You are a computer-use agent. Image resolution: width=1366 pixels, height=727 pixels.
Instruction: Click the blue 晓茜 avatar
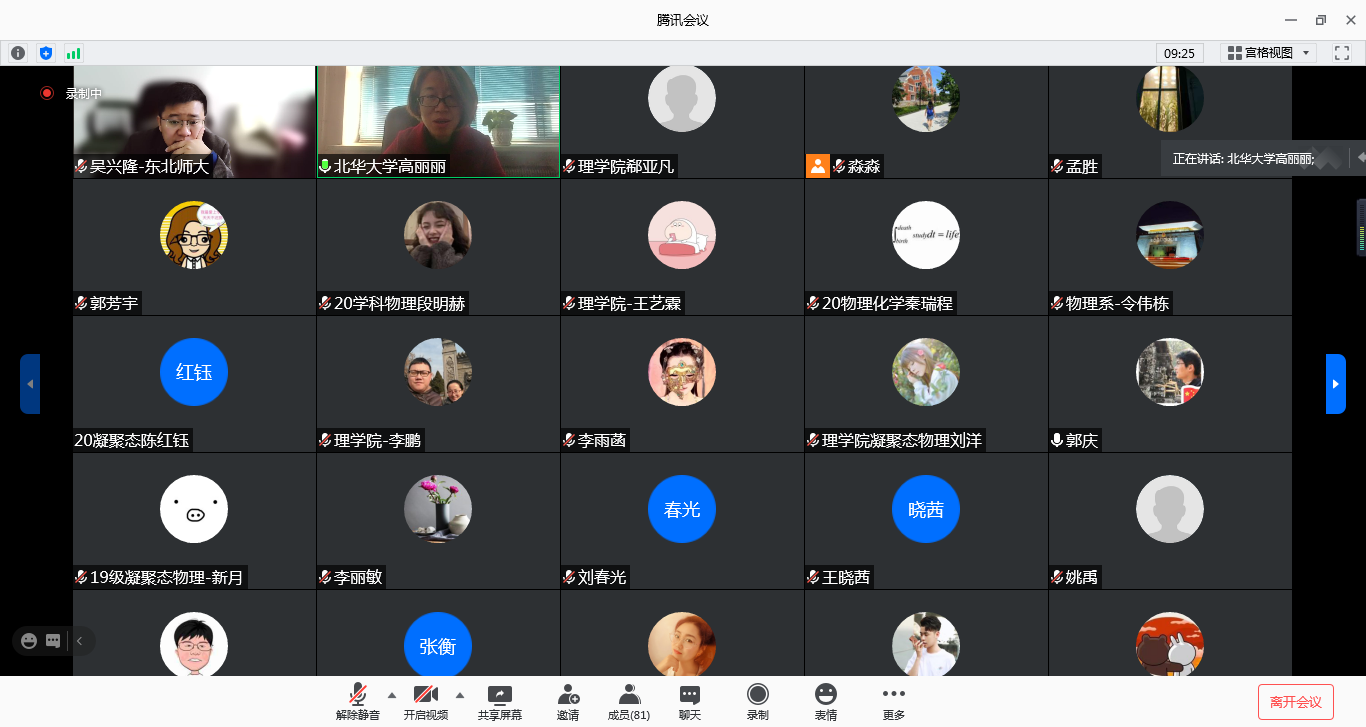click(x=926, y=509)
